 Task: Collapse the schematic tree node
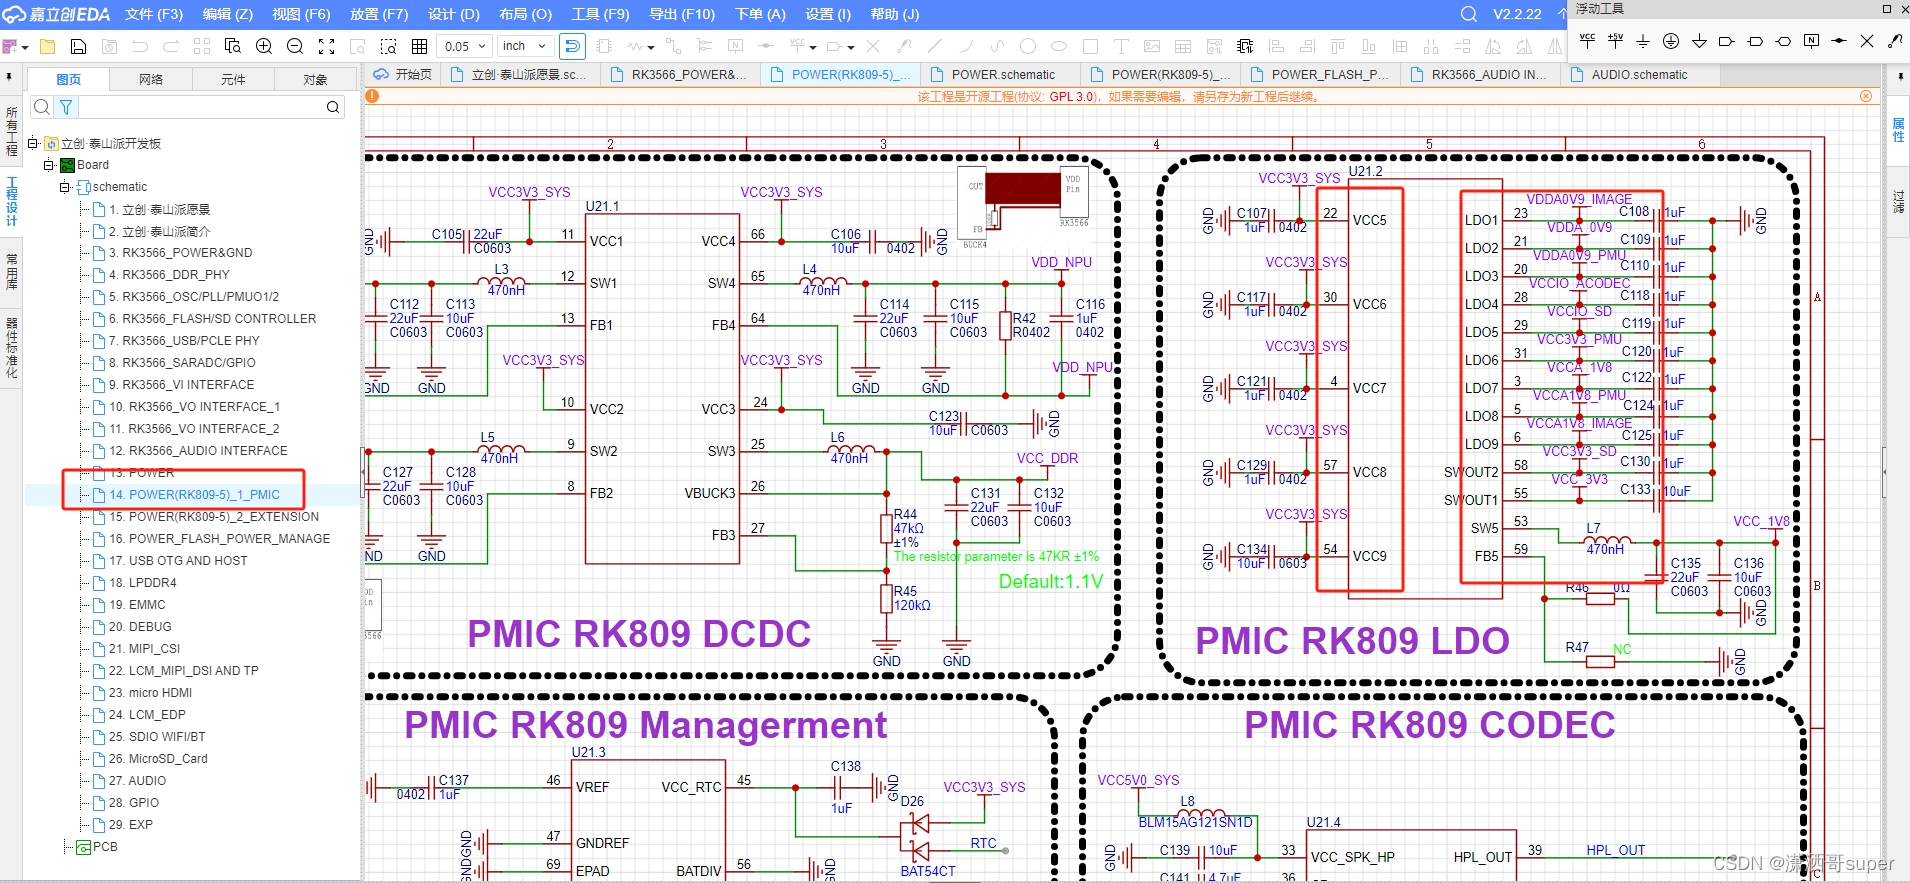64,187
